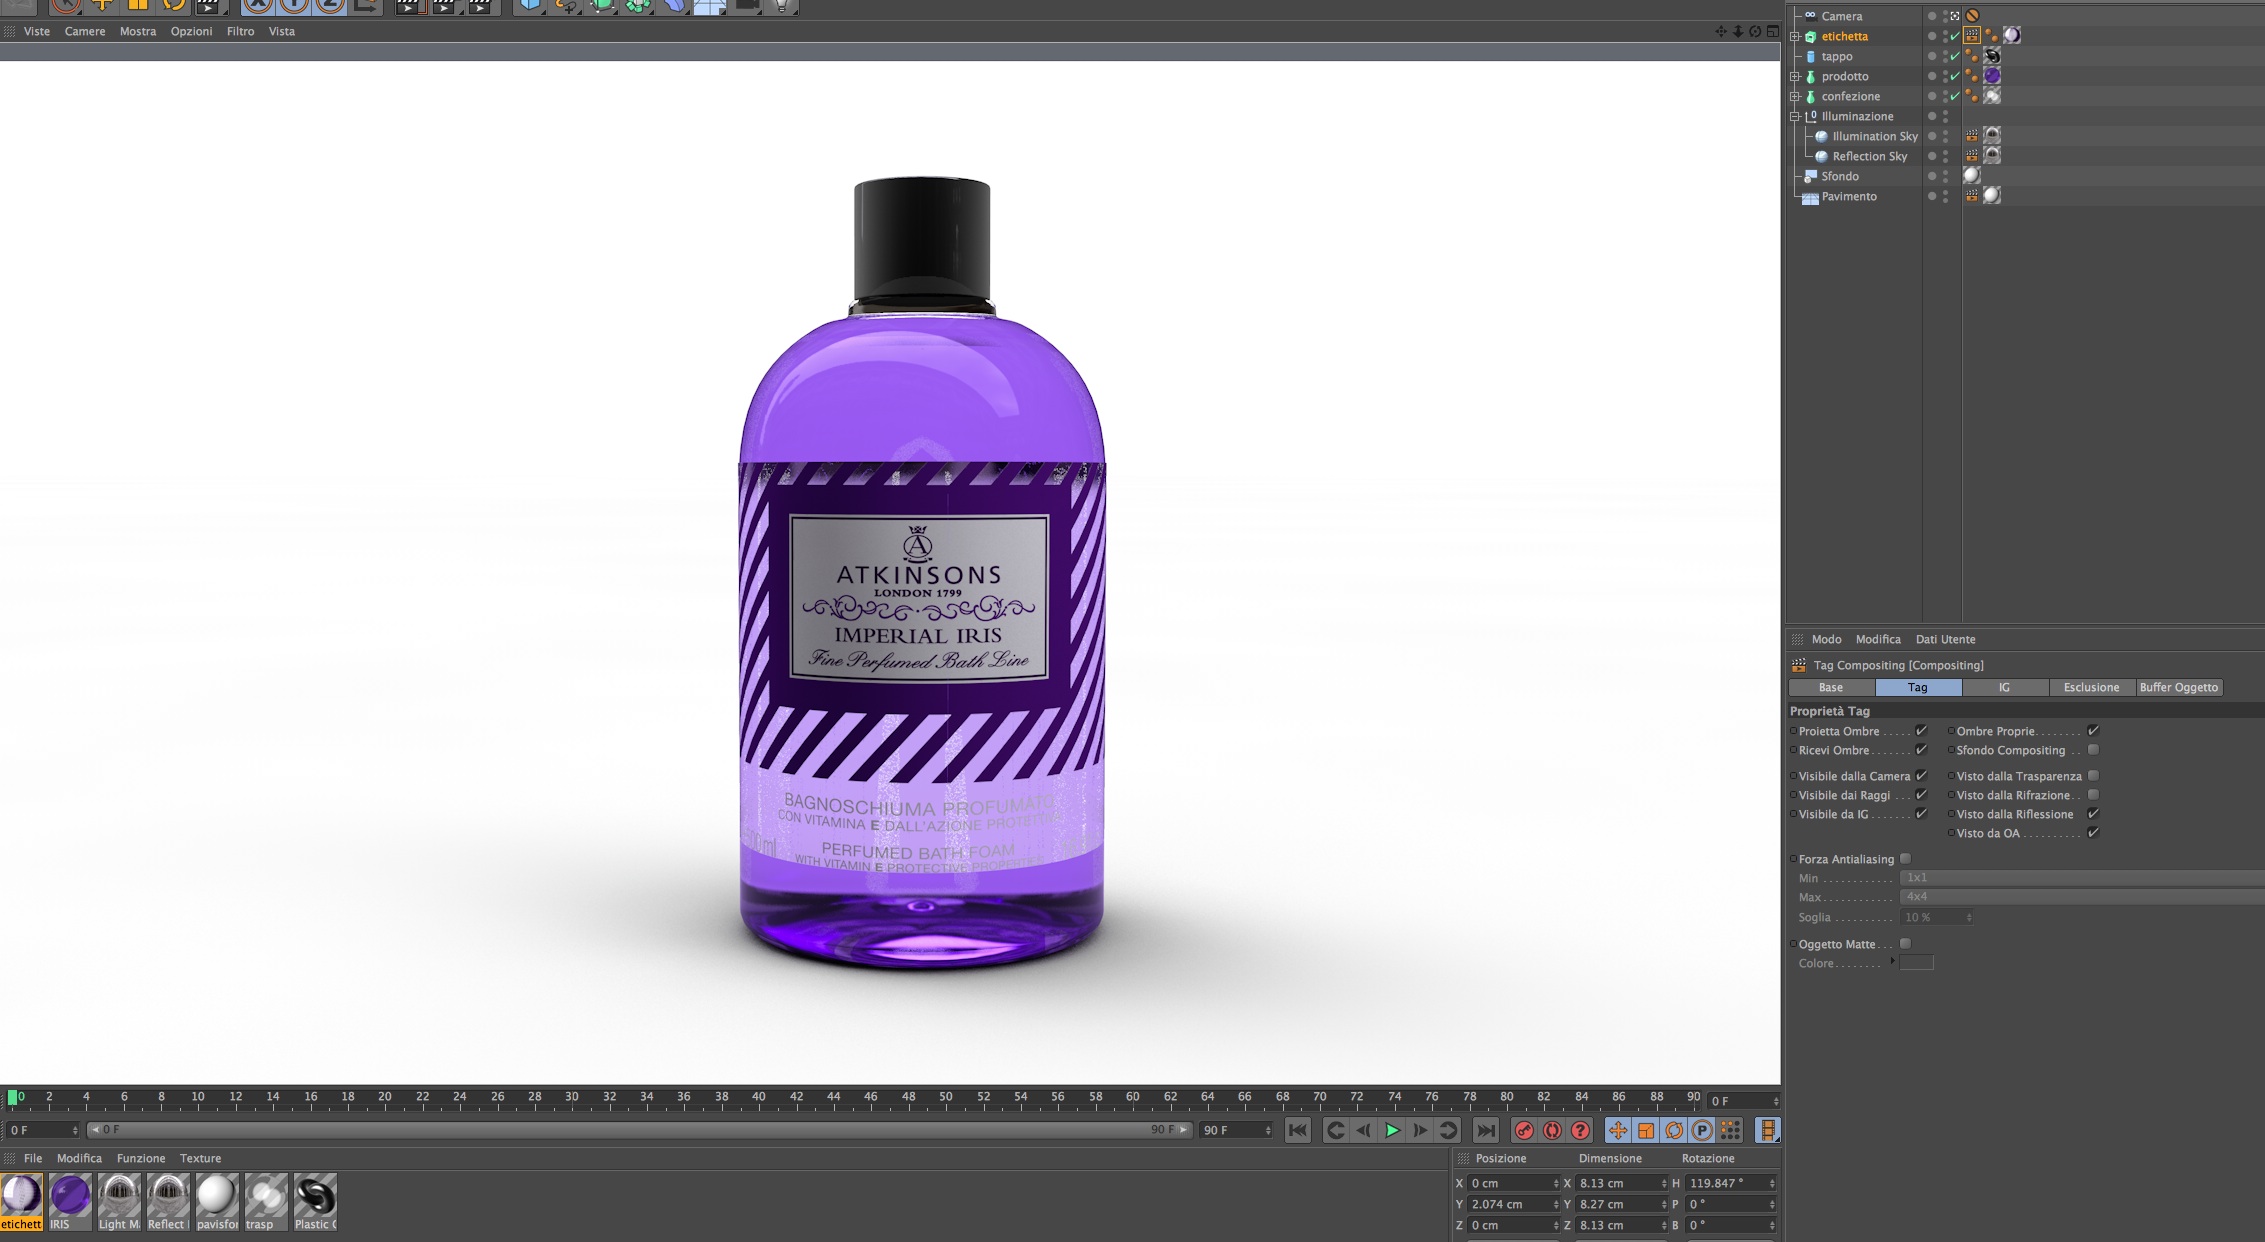Click the purple material tag on prodotto
2265x1242 pixels.
point(1992,76)
